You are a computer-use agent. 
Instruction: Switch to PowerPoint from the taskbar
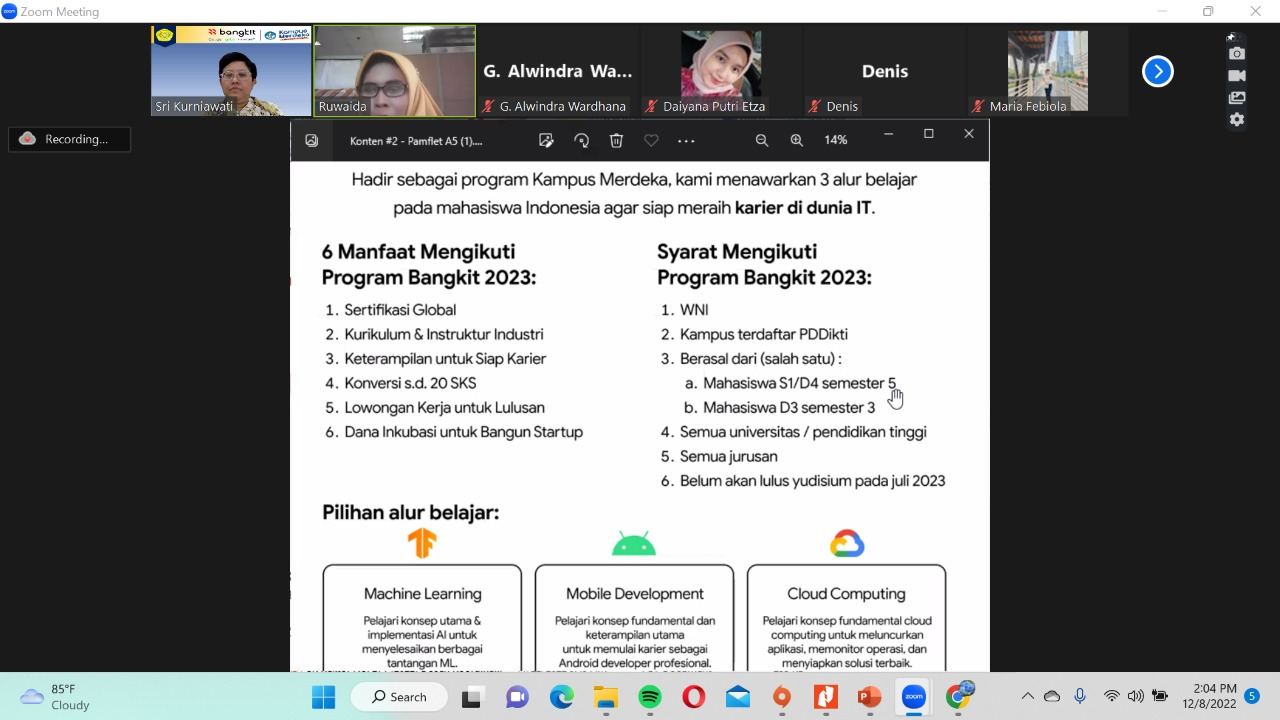(x=870, y=697)
